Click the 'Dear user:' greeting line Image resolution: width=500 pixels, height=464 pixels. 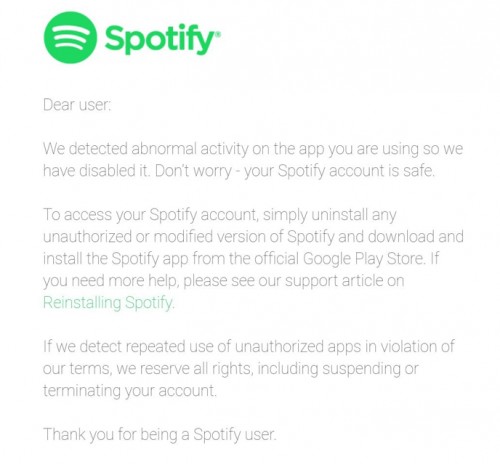(77, 105)
